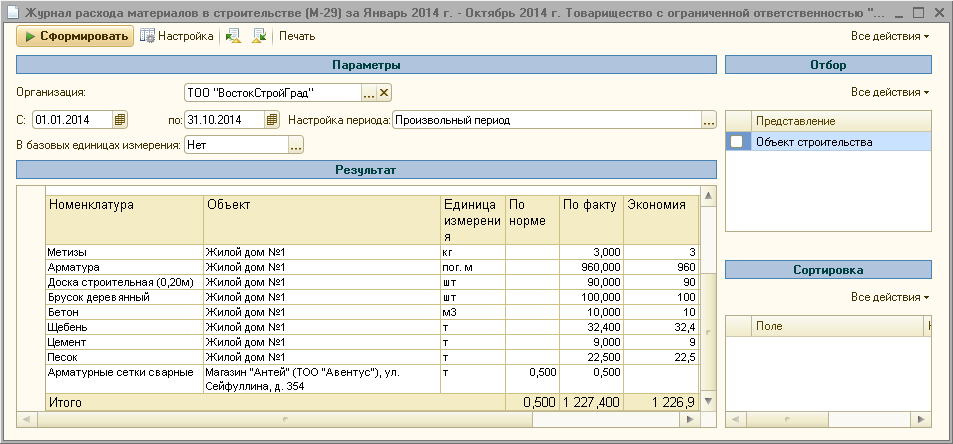Select the Арматура cell
953x444 pixels.
125,267
